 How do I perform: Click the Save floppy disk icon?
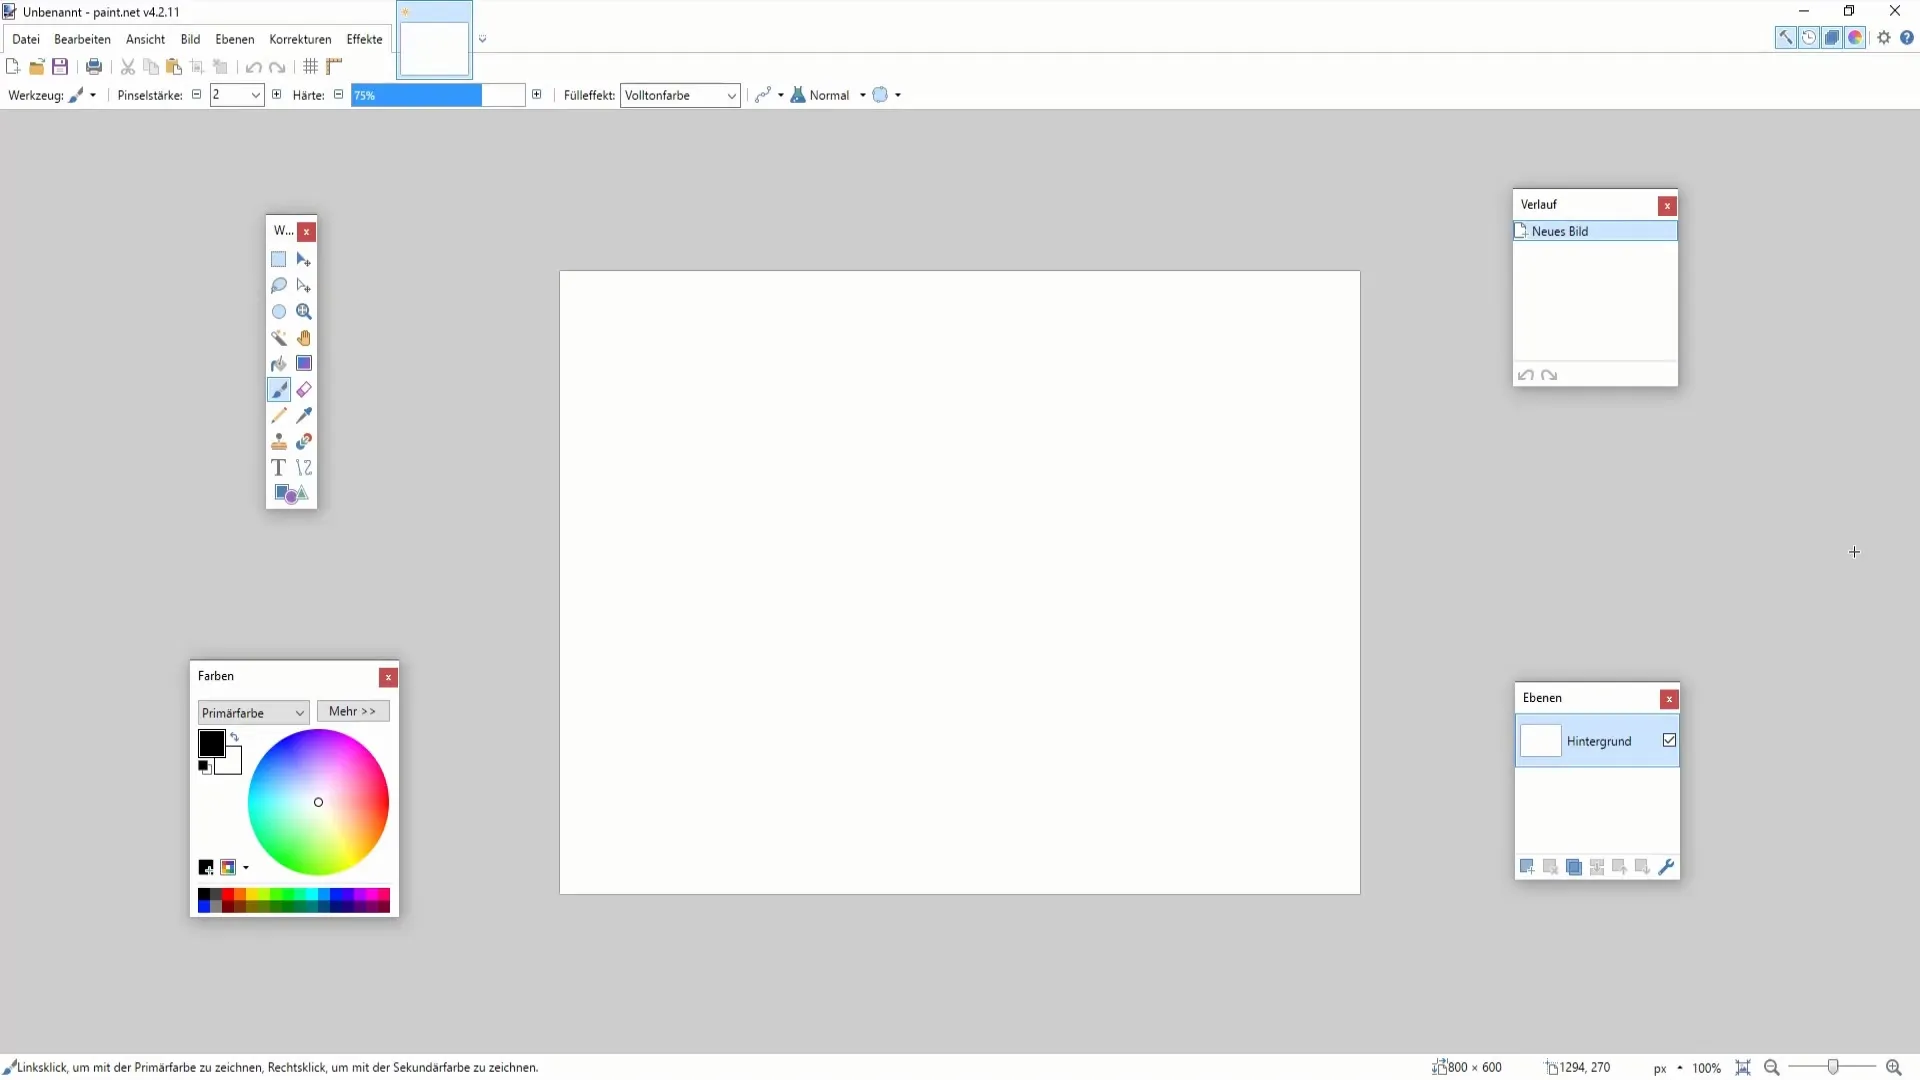point(60,67)
